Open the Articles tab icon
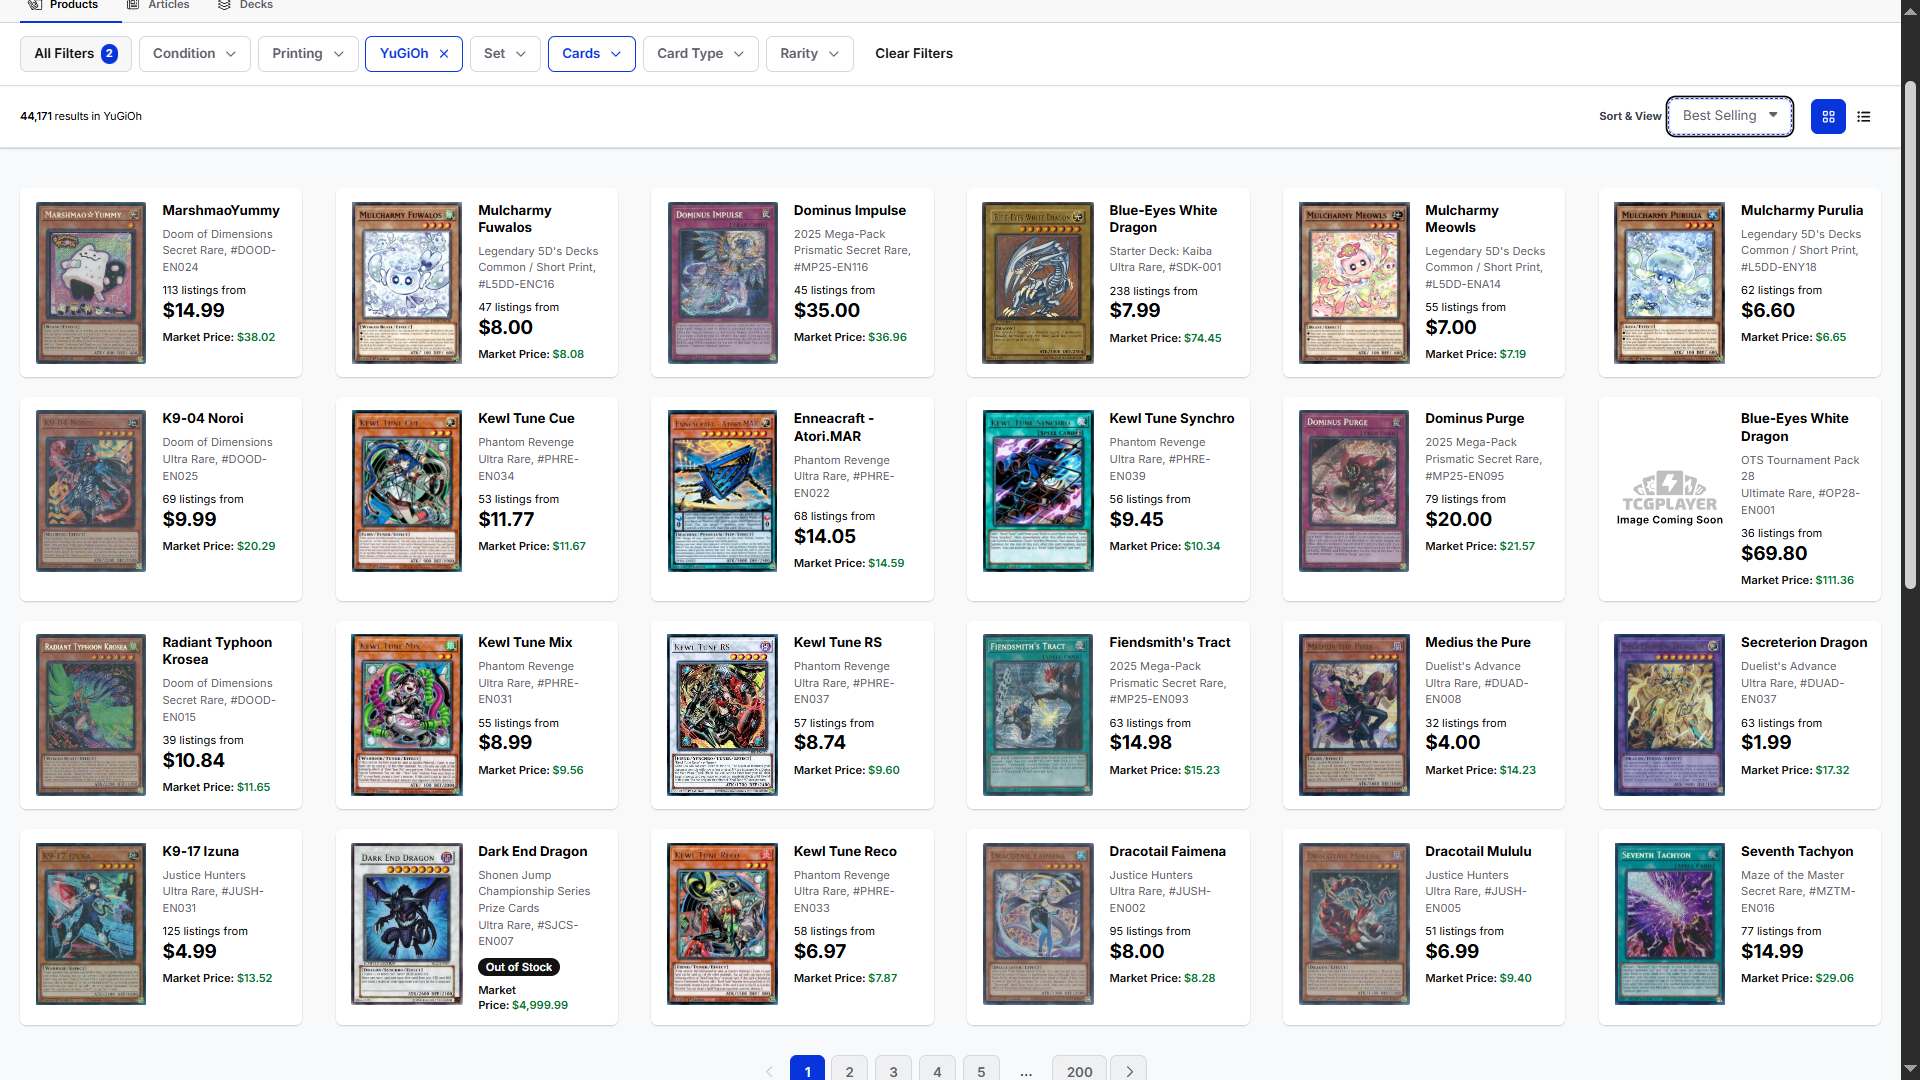Image resolution: width=1920 pixels, height=1080 pixels. click(133, 5)
